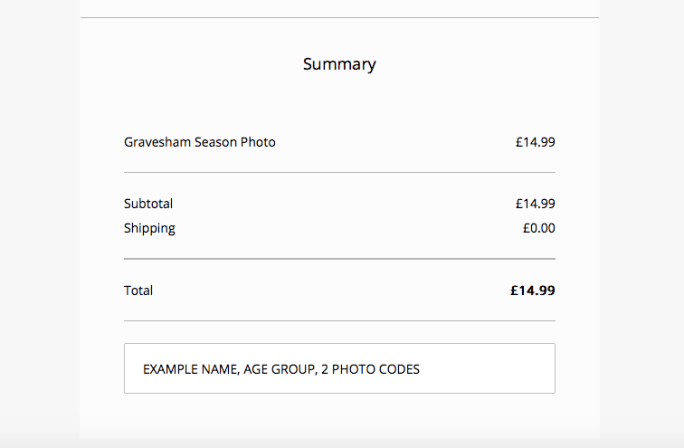Focus the EXAMPLE NAME, AGE GROUP note field

click(x=339, y=369)
